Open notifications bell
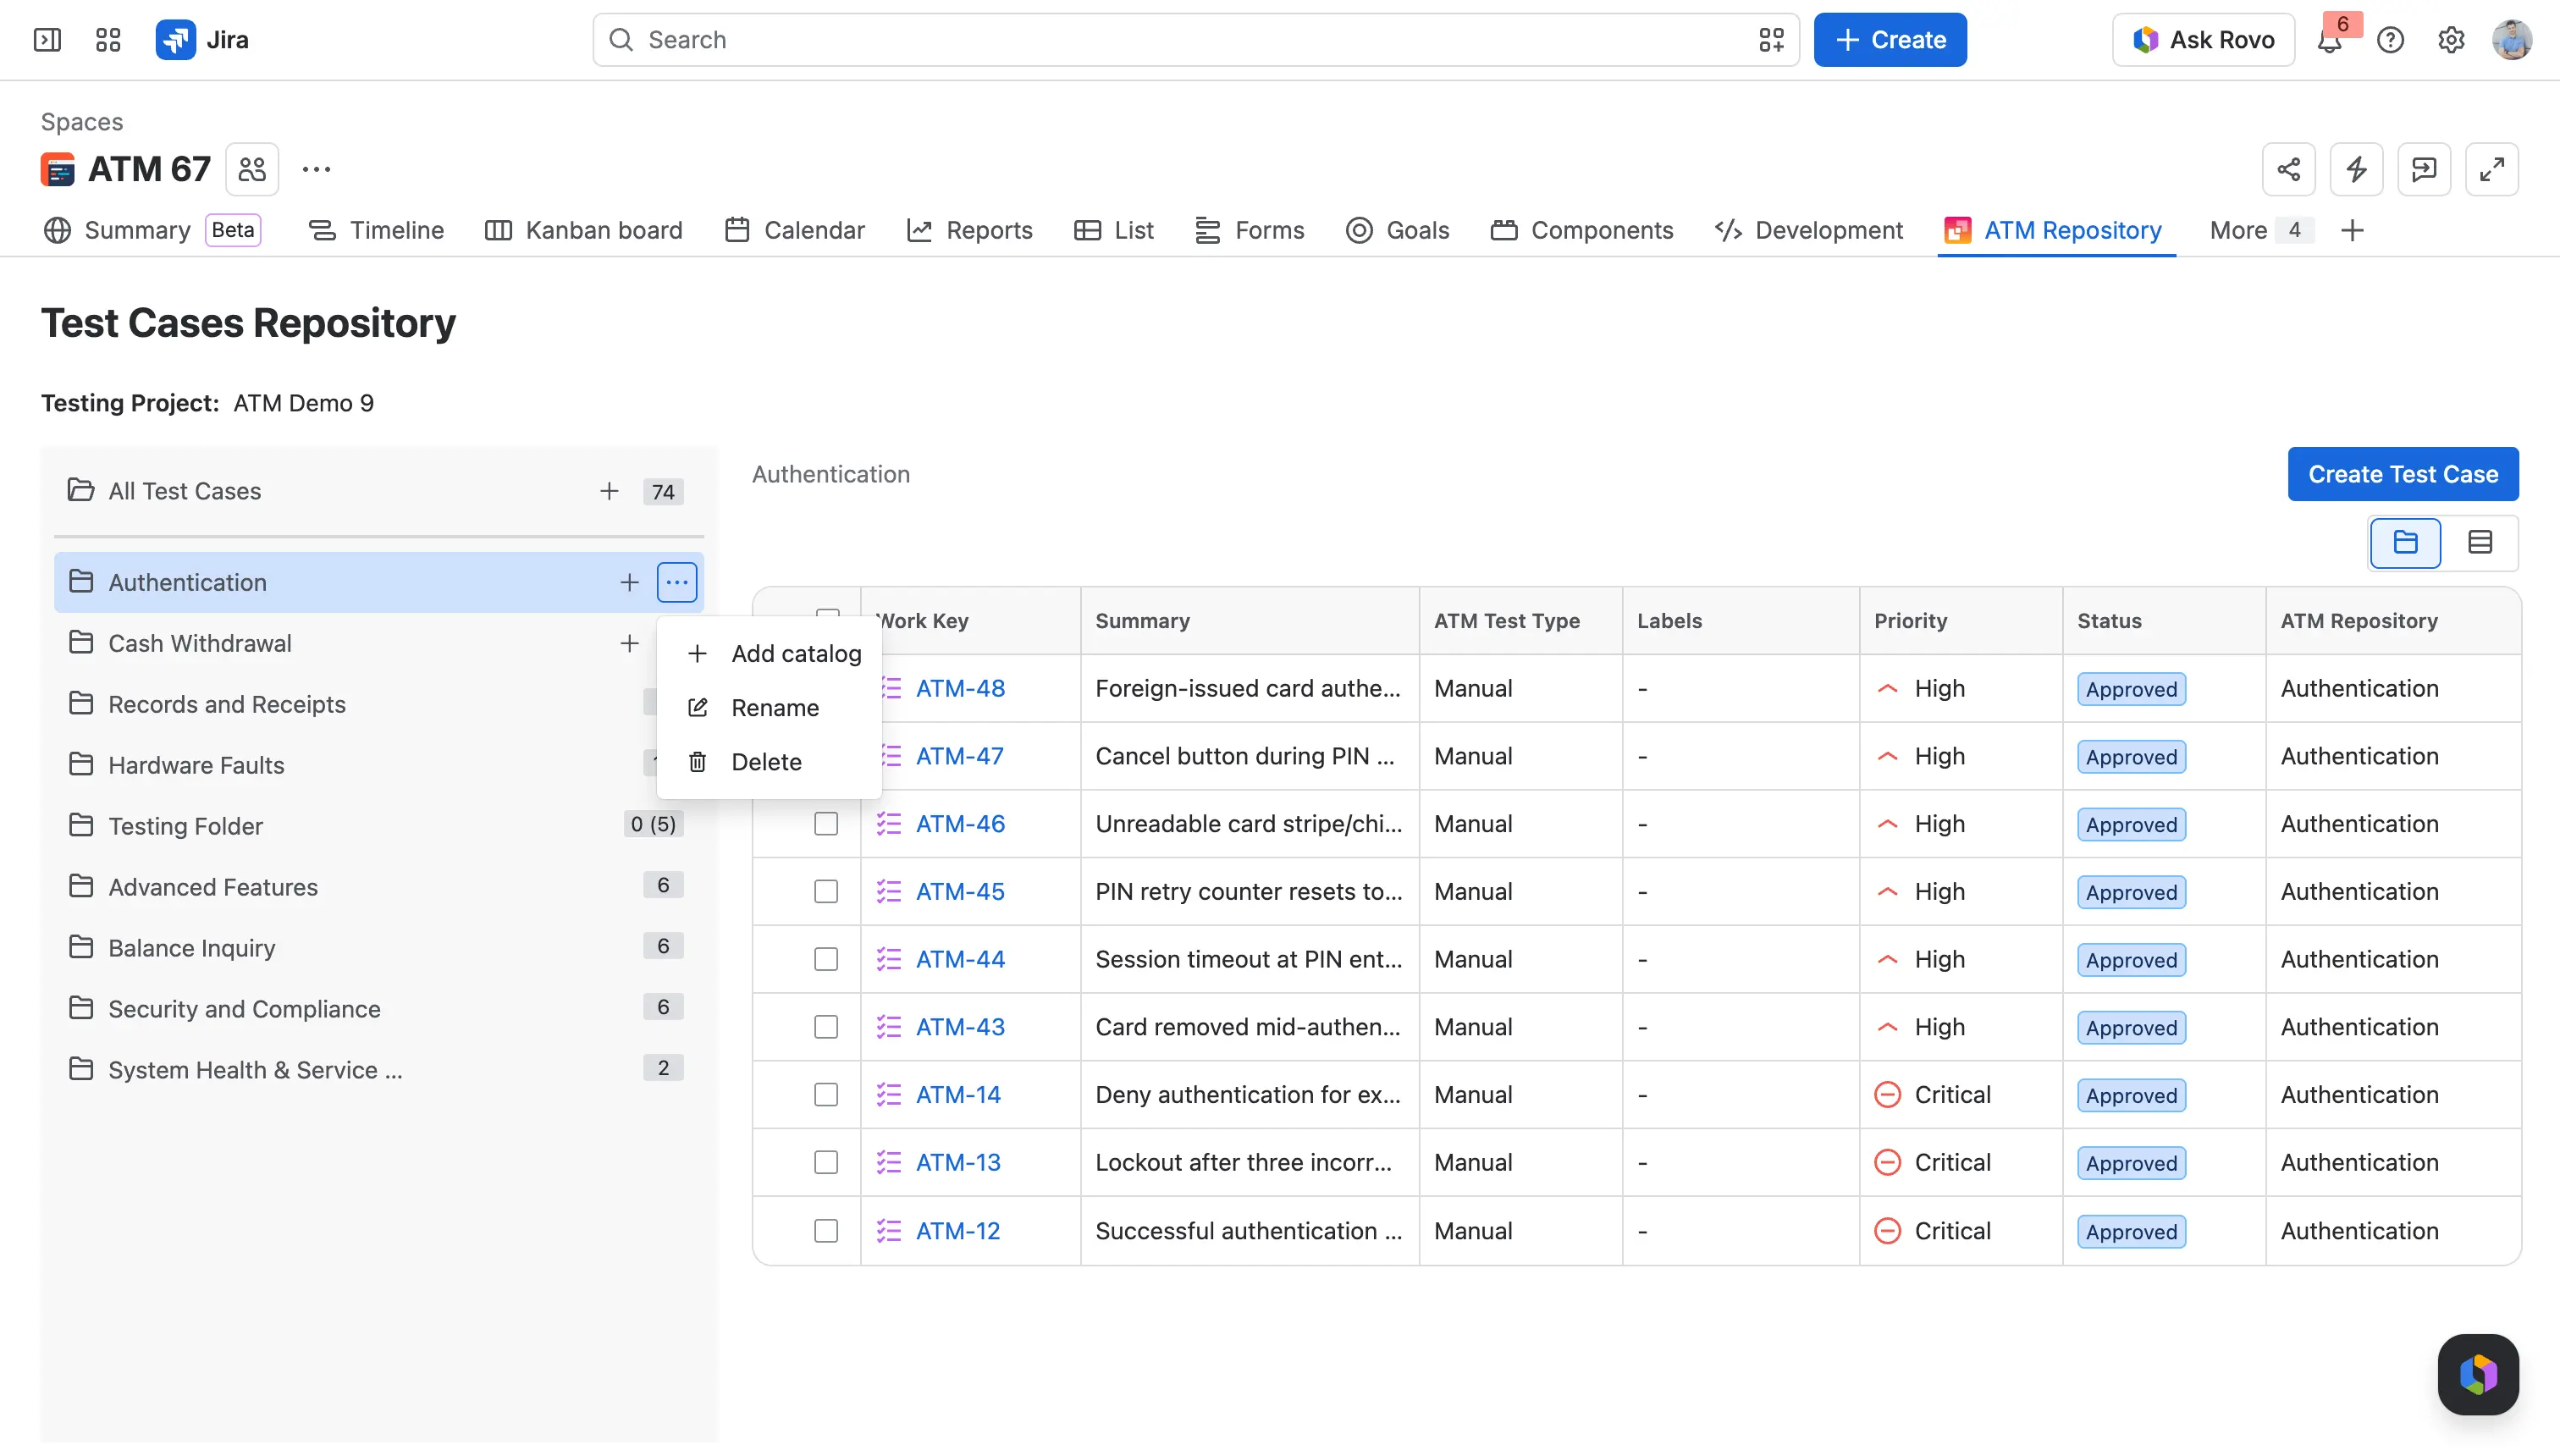This screenshot has width=2560, height=1456. point(2329,40)
